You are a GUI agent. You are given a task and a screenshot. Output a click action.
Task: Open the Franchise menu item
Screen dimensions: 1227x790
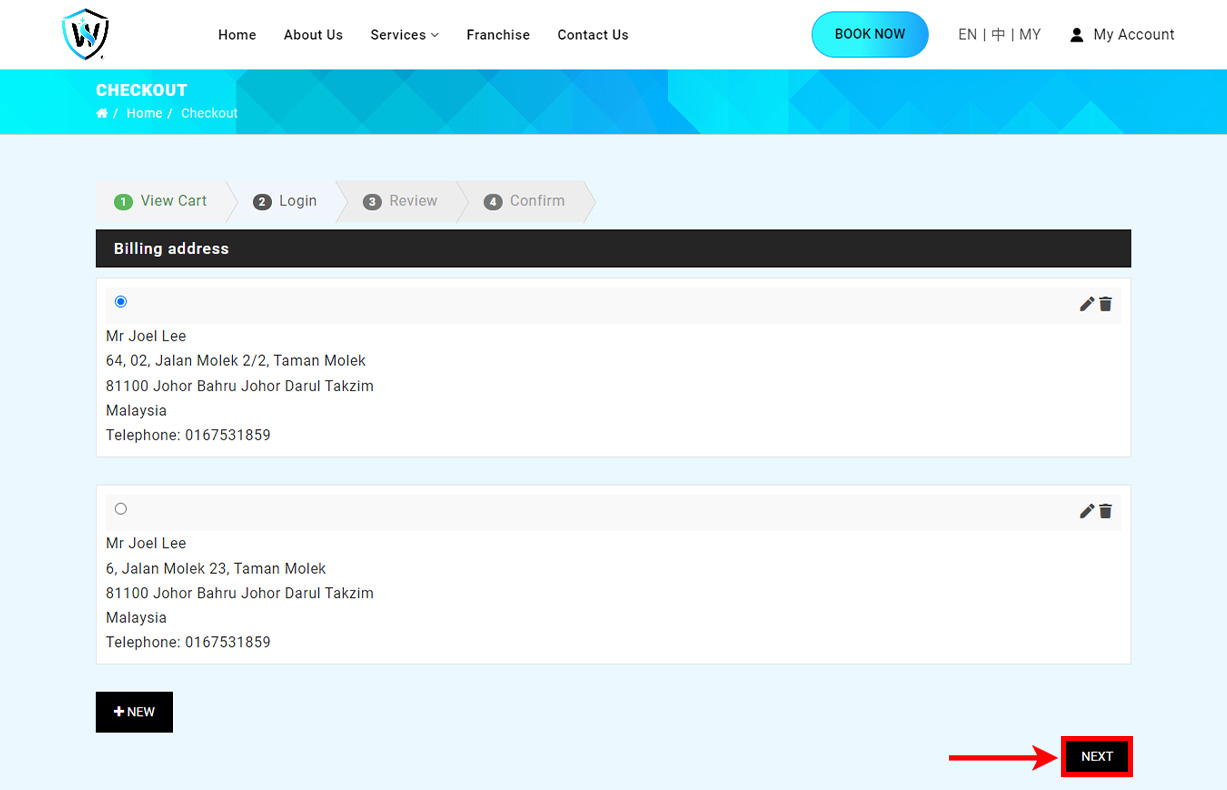tap(498, 35)
